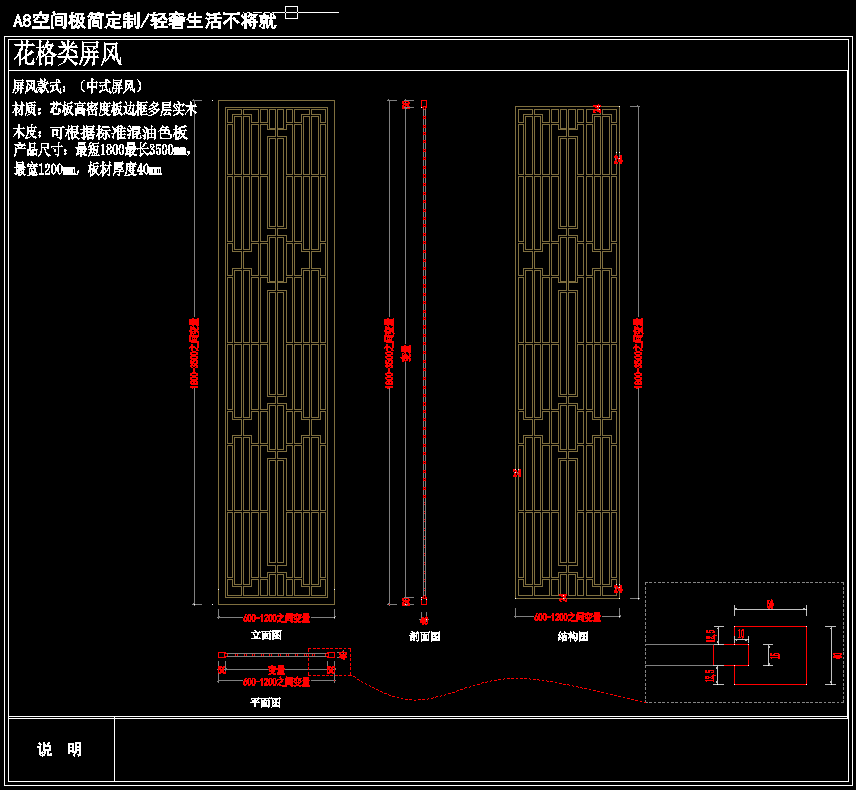Image resolution: width=856 pixels, height=790 pixels.
Task: Select the lattice screen in the elevation view
Action: (x=277, y=352)
